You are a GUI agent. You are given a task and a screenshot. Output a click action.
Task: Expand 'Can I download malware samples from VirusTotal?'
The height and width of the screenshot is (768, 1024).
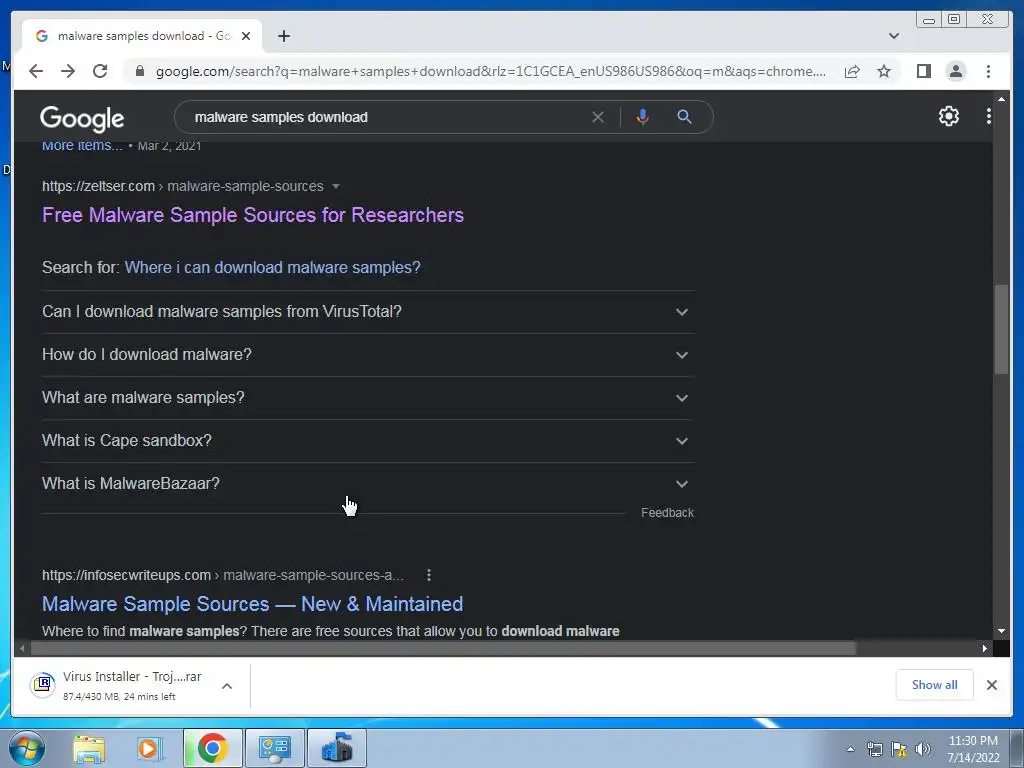[x=367, y=312]
